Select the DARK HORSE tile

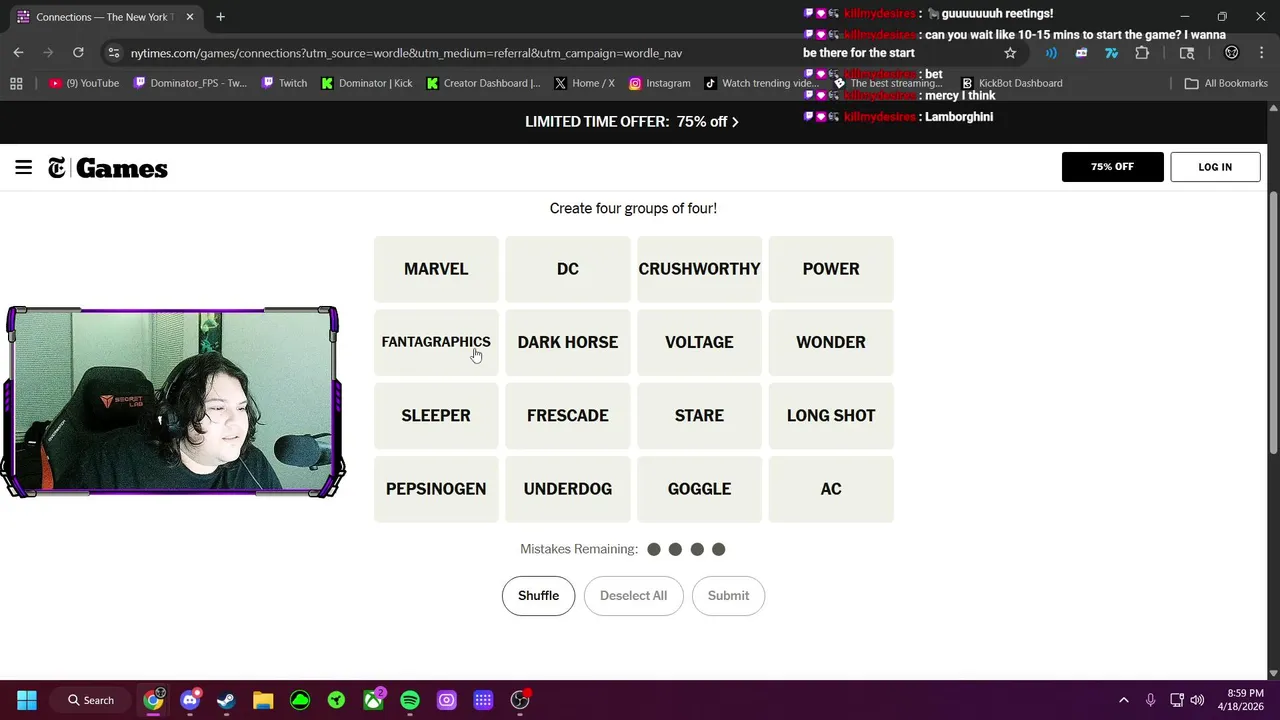click(x=568, y=342)
